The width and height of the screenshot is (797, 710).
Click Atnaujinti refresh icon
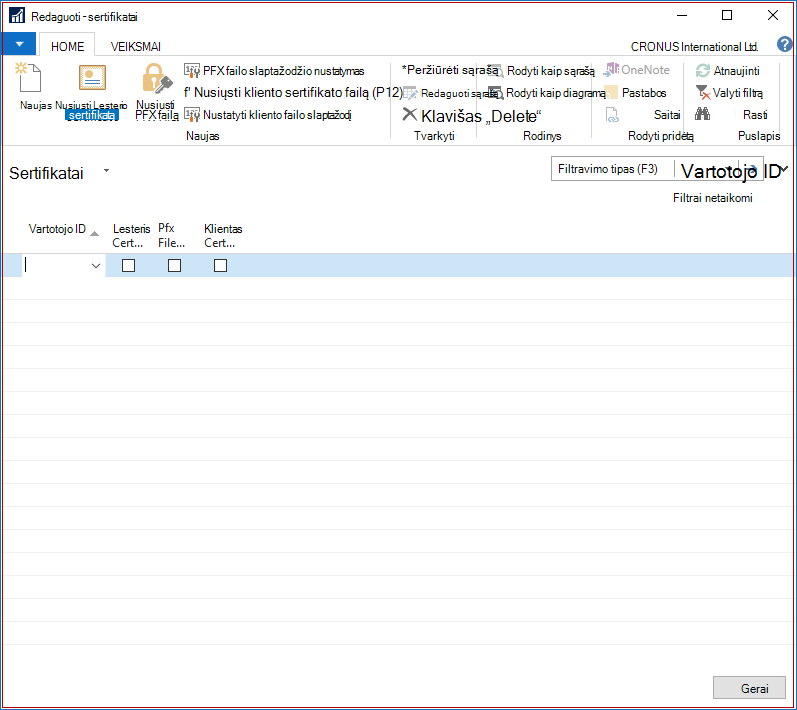(702, 71)
